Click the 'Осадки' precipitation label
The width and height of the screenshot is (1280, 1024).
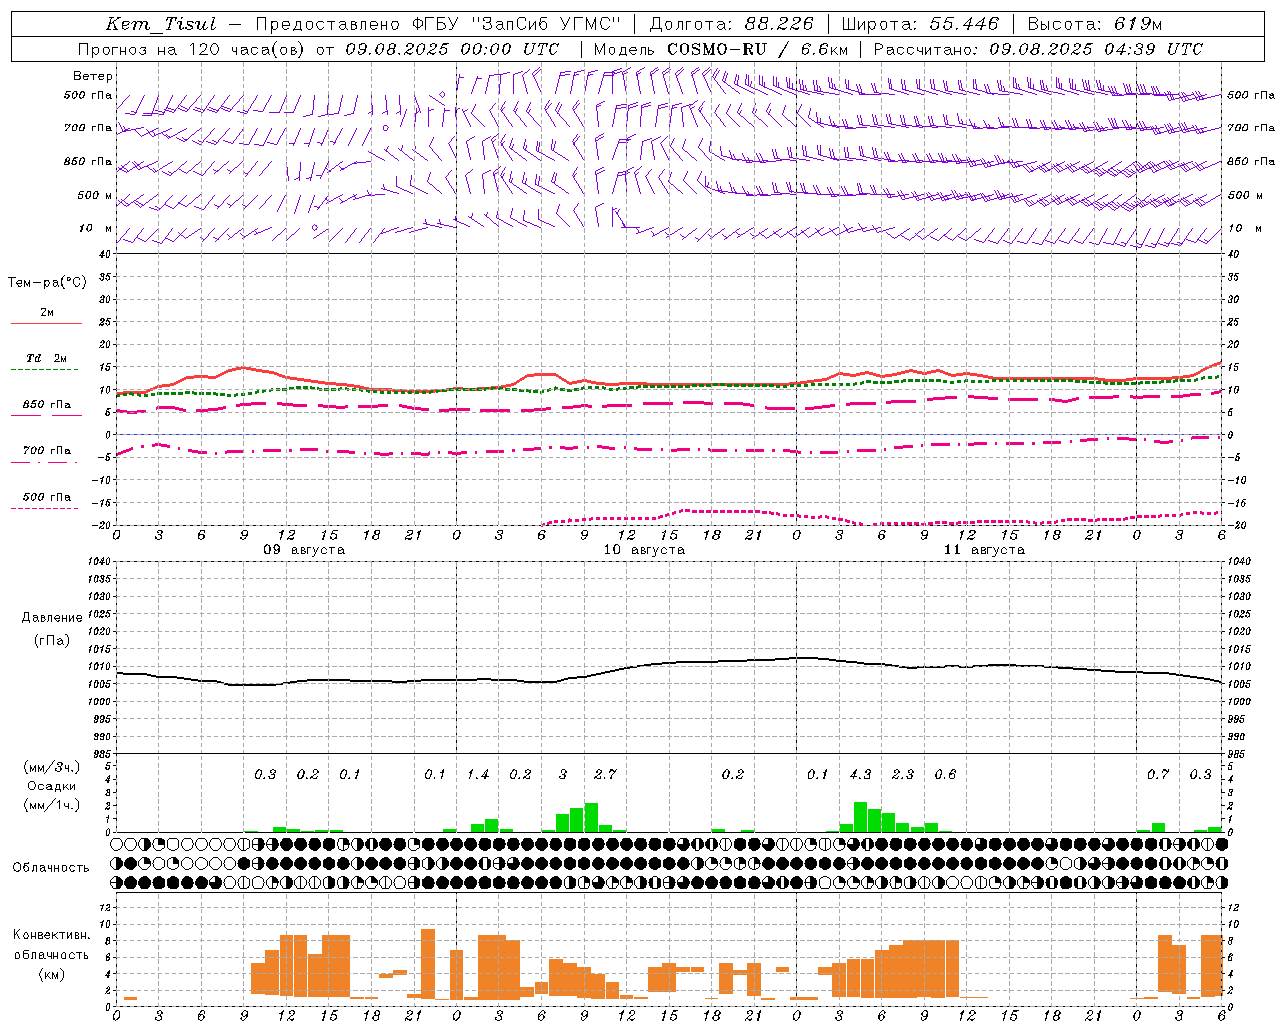pos(52,786)
